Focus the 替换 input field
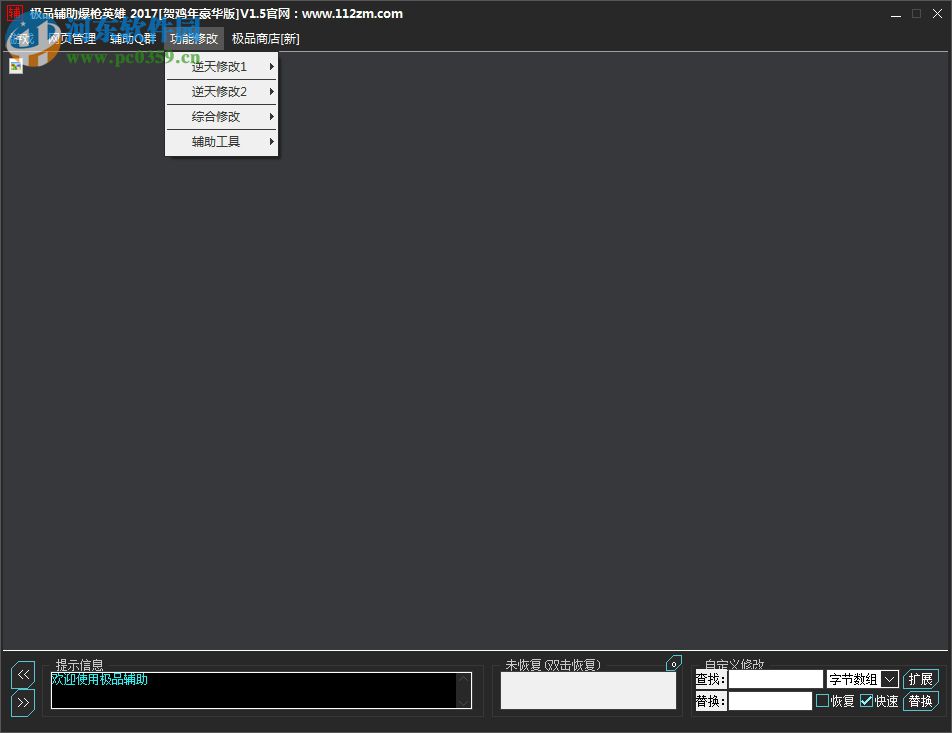The width and height of the screenshot is (952, 733). [770, 701]
